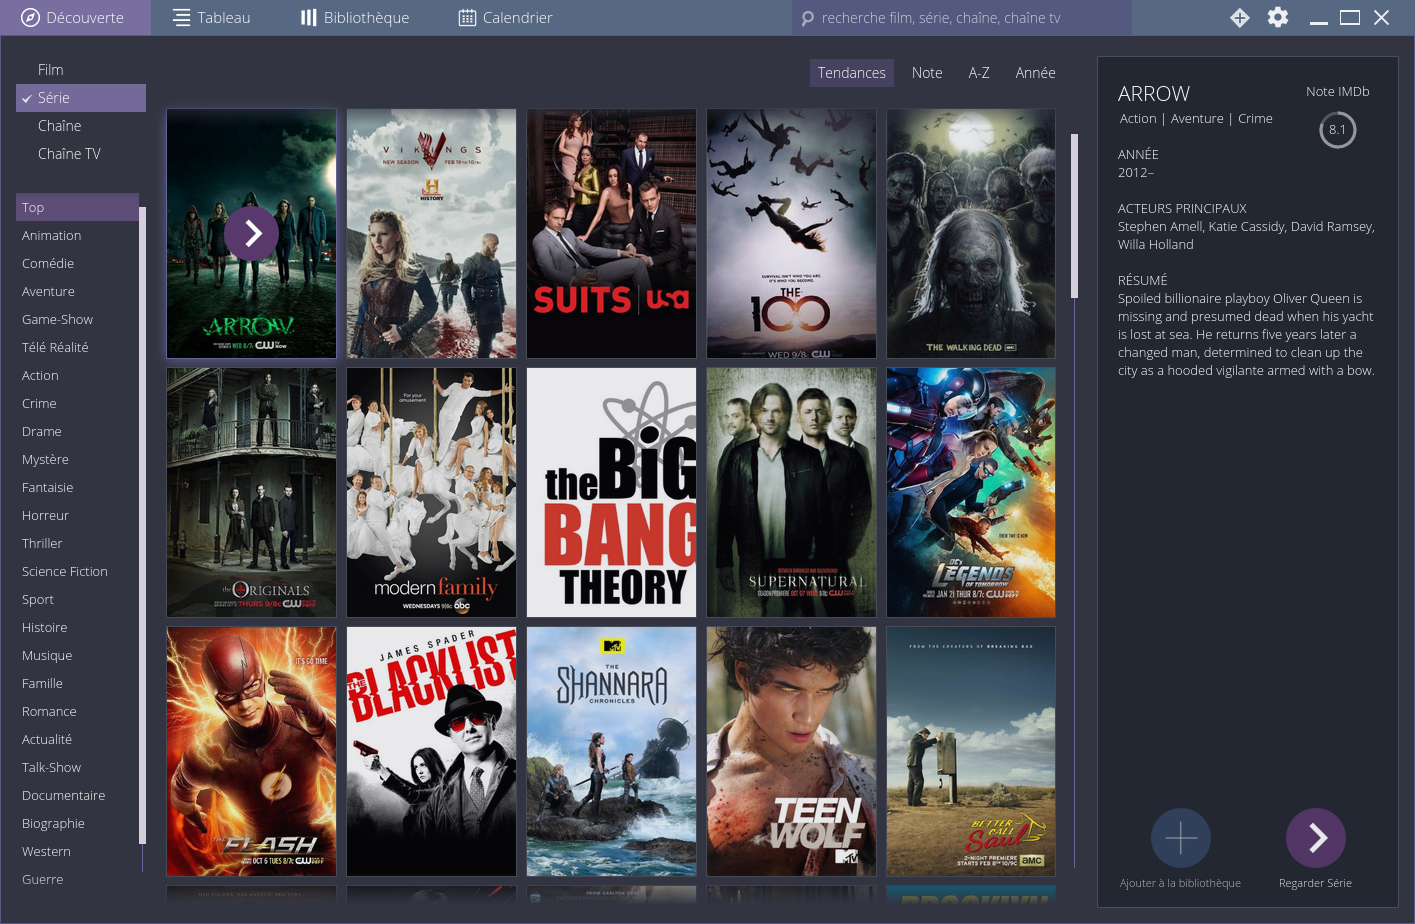Switch to the Tableau tab
The width and height of the screenshot is (1415, 924).
211,18
